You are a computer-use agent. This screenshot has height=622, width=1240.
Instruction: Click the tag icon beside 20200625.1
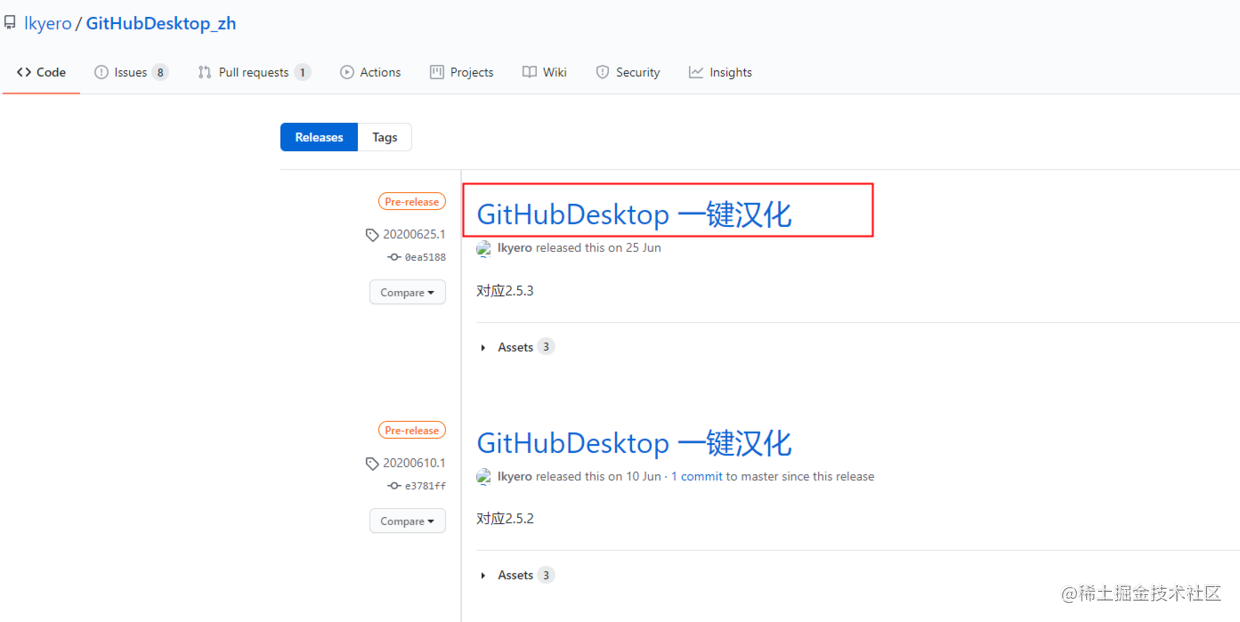(371, 234)
